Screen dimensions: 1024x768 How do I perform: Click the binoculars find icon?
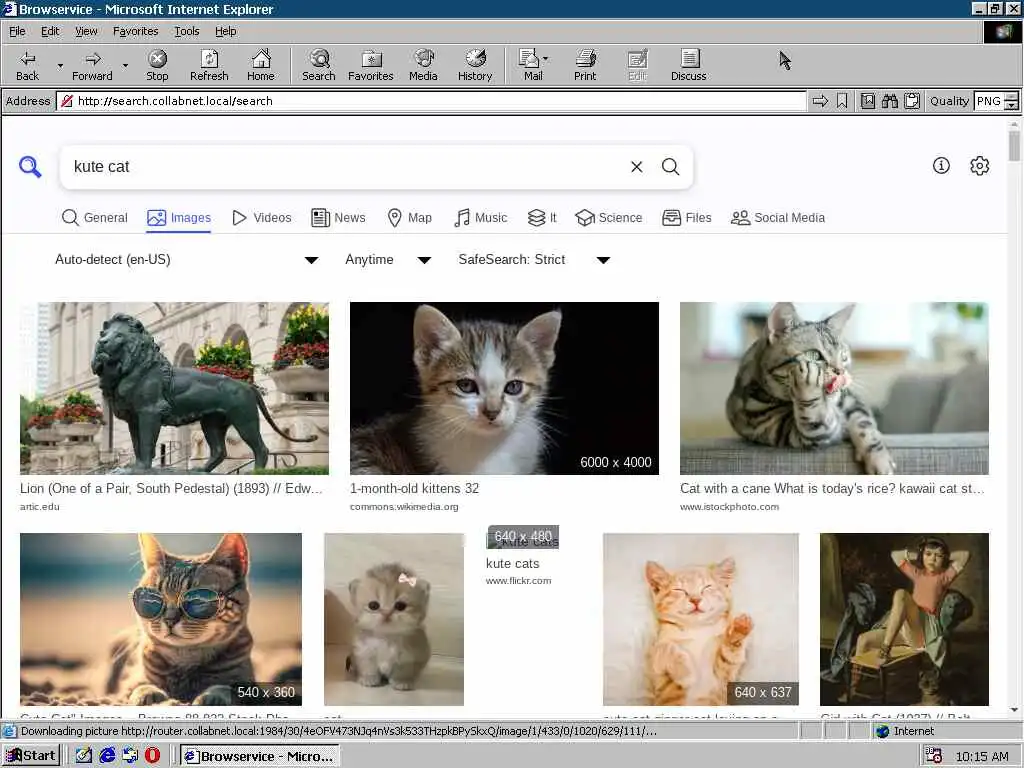tap(889, 101)
